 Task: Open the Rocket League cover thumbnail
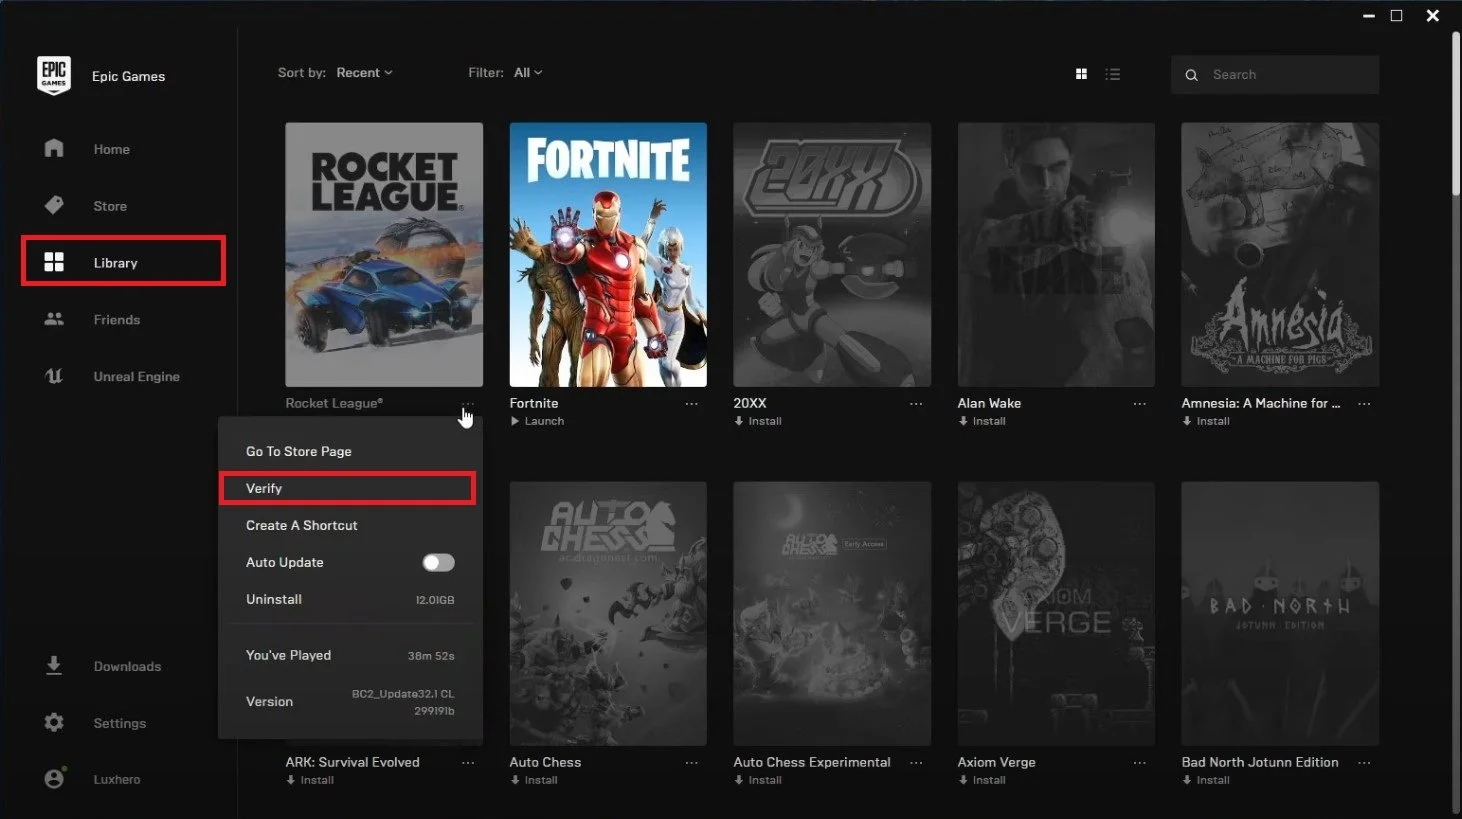(x=384, y=255)
